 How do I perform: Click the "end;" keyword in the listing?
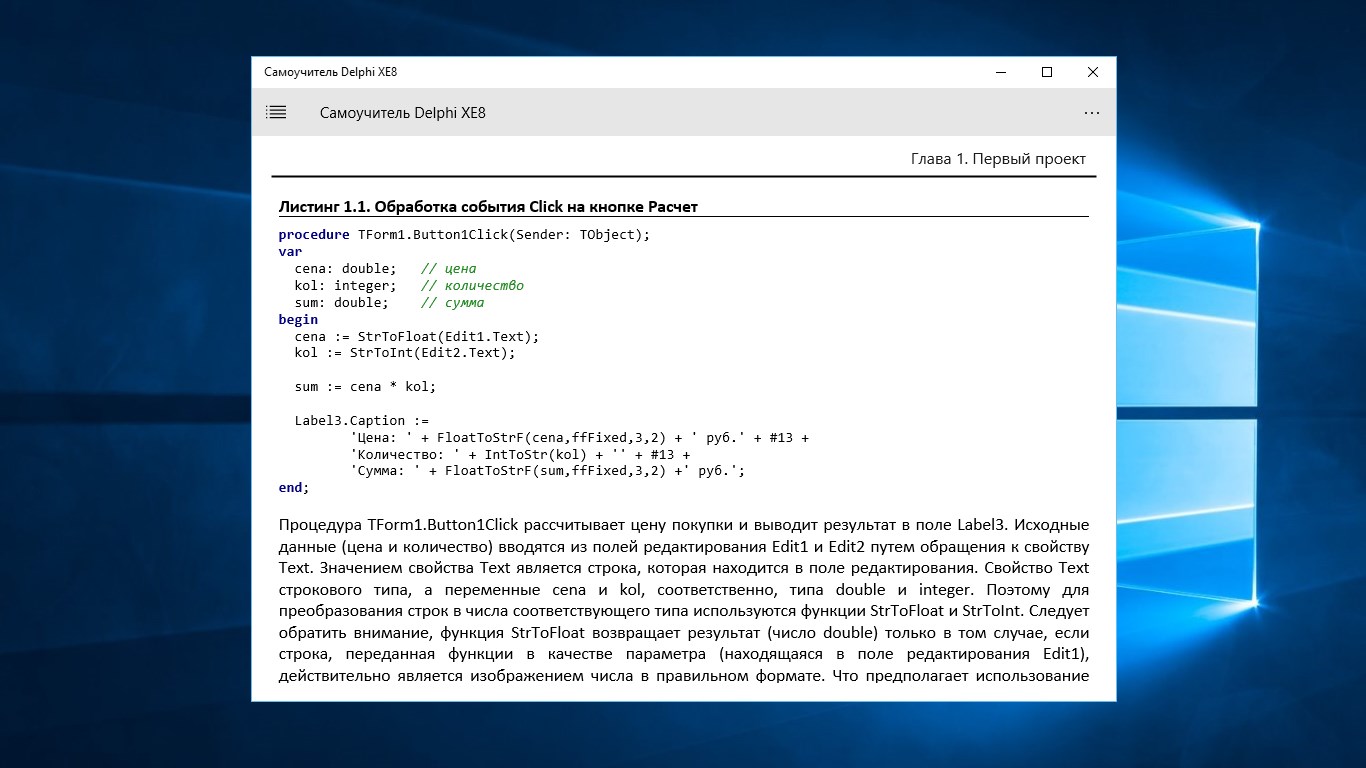pos(294,488)
